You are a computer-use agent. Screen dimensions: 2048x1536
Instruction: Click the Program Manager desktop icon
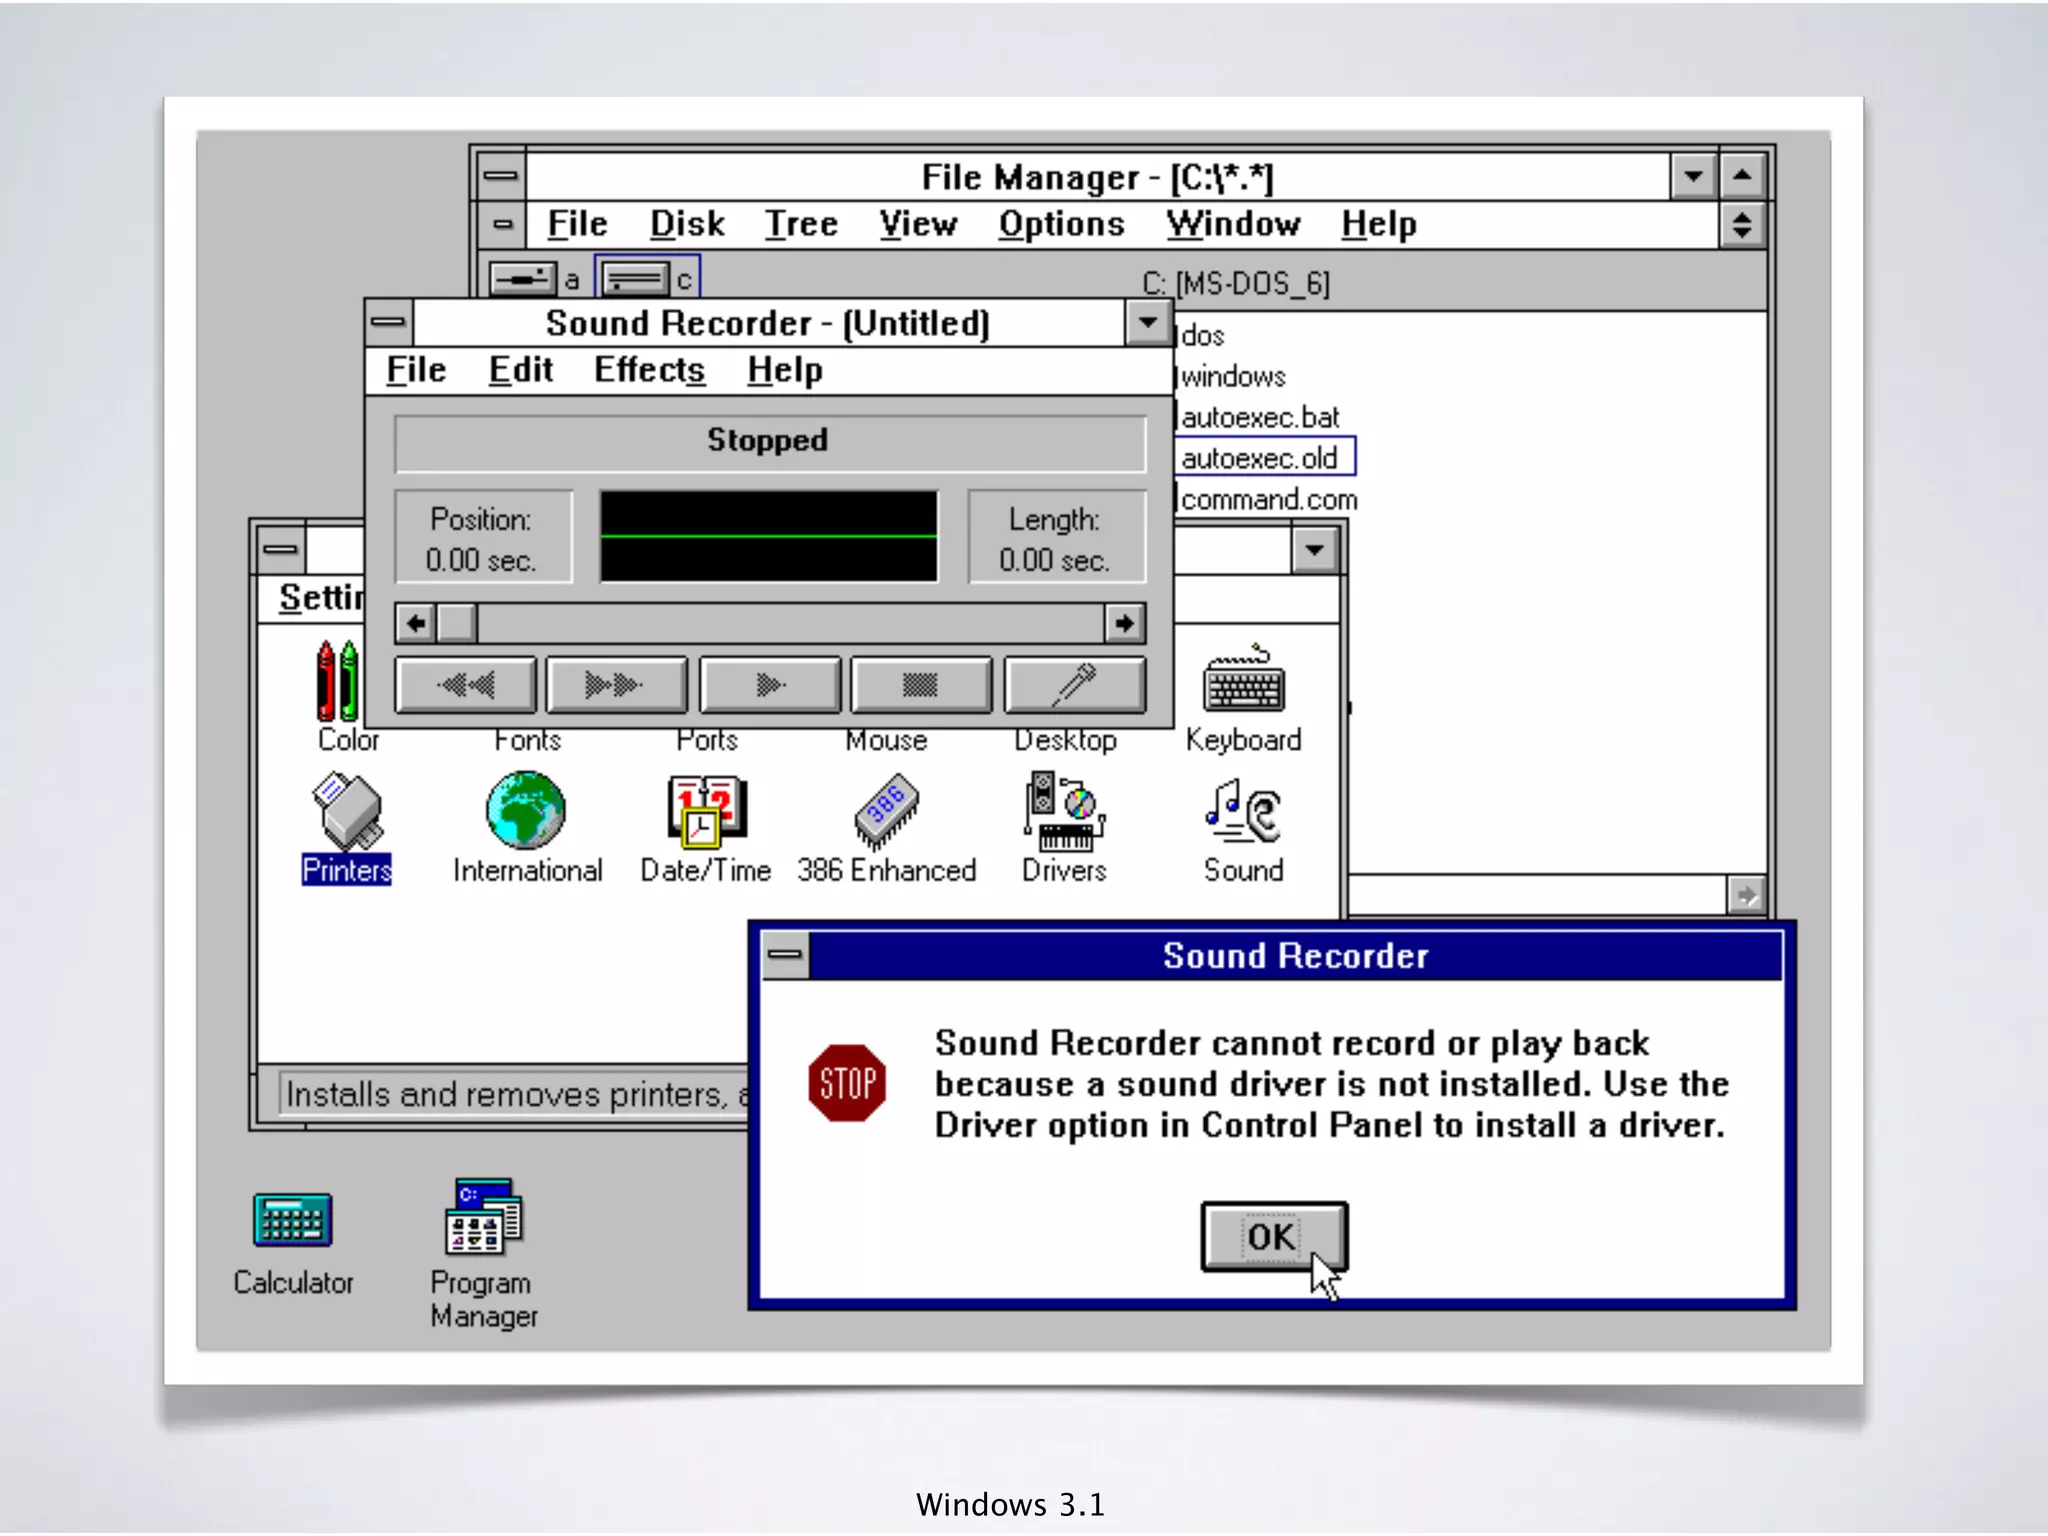click(484, 1218)
